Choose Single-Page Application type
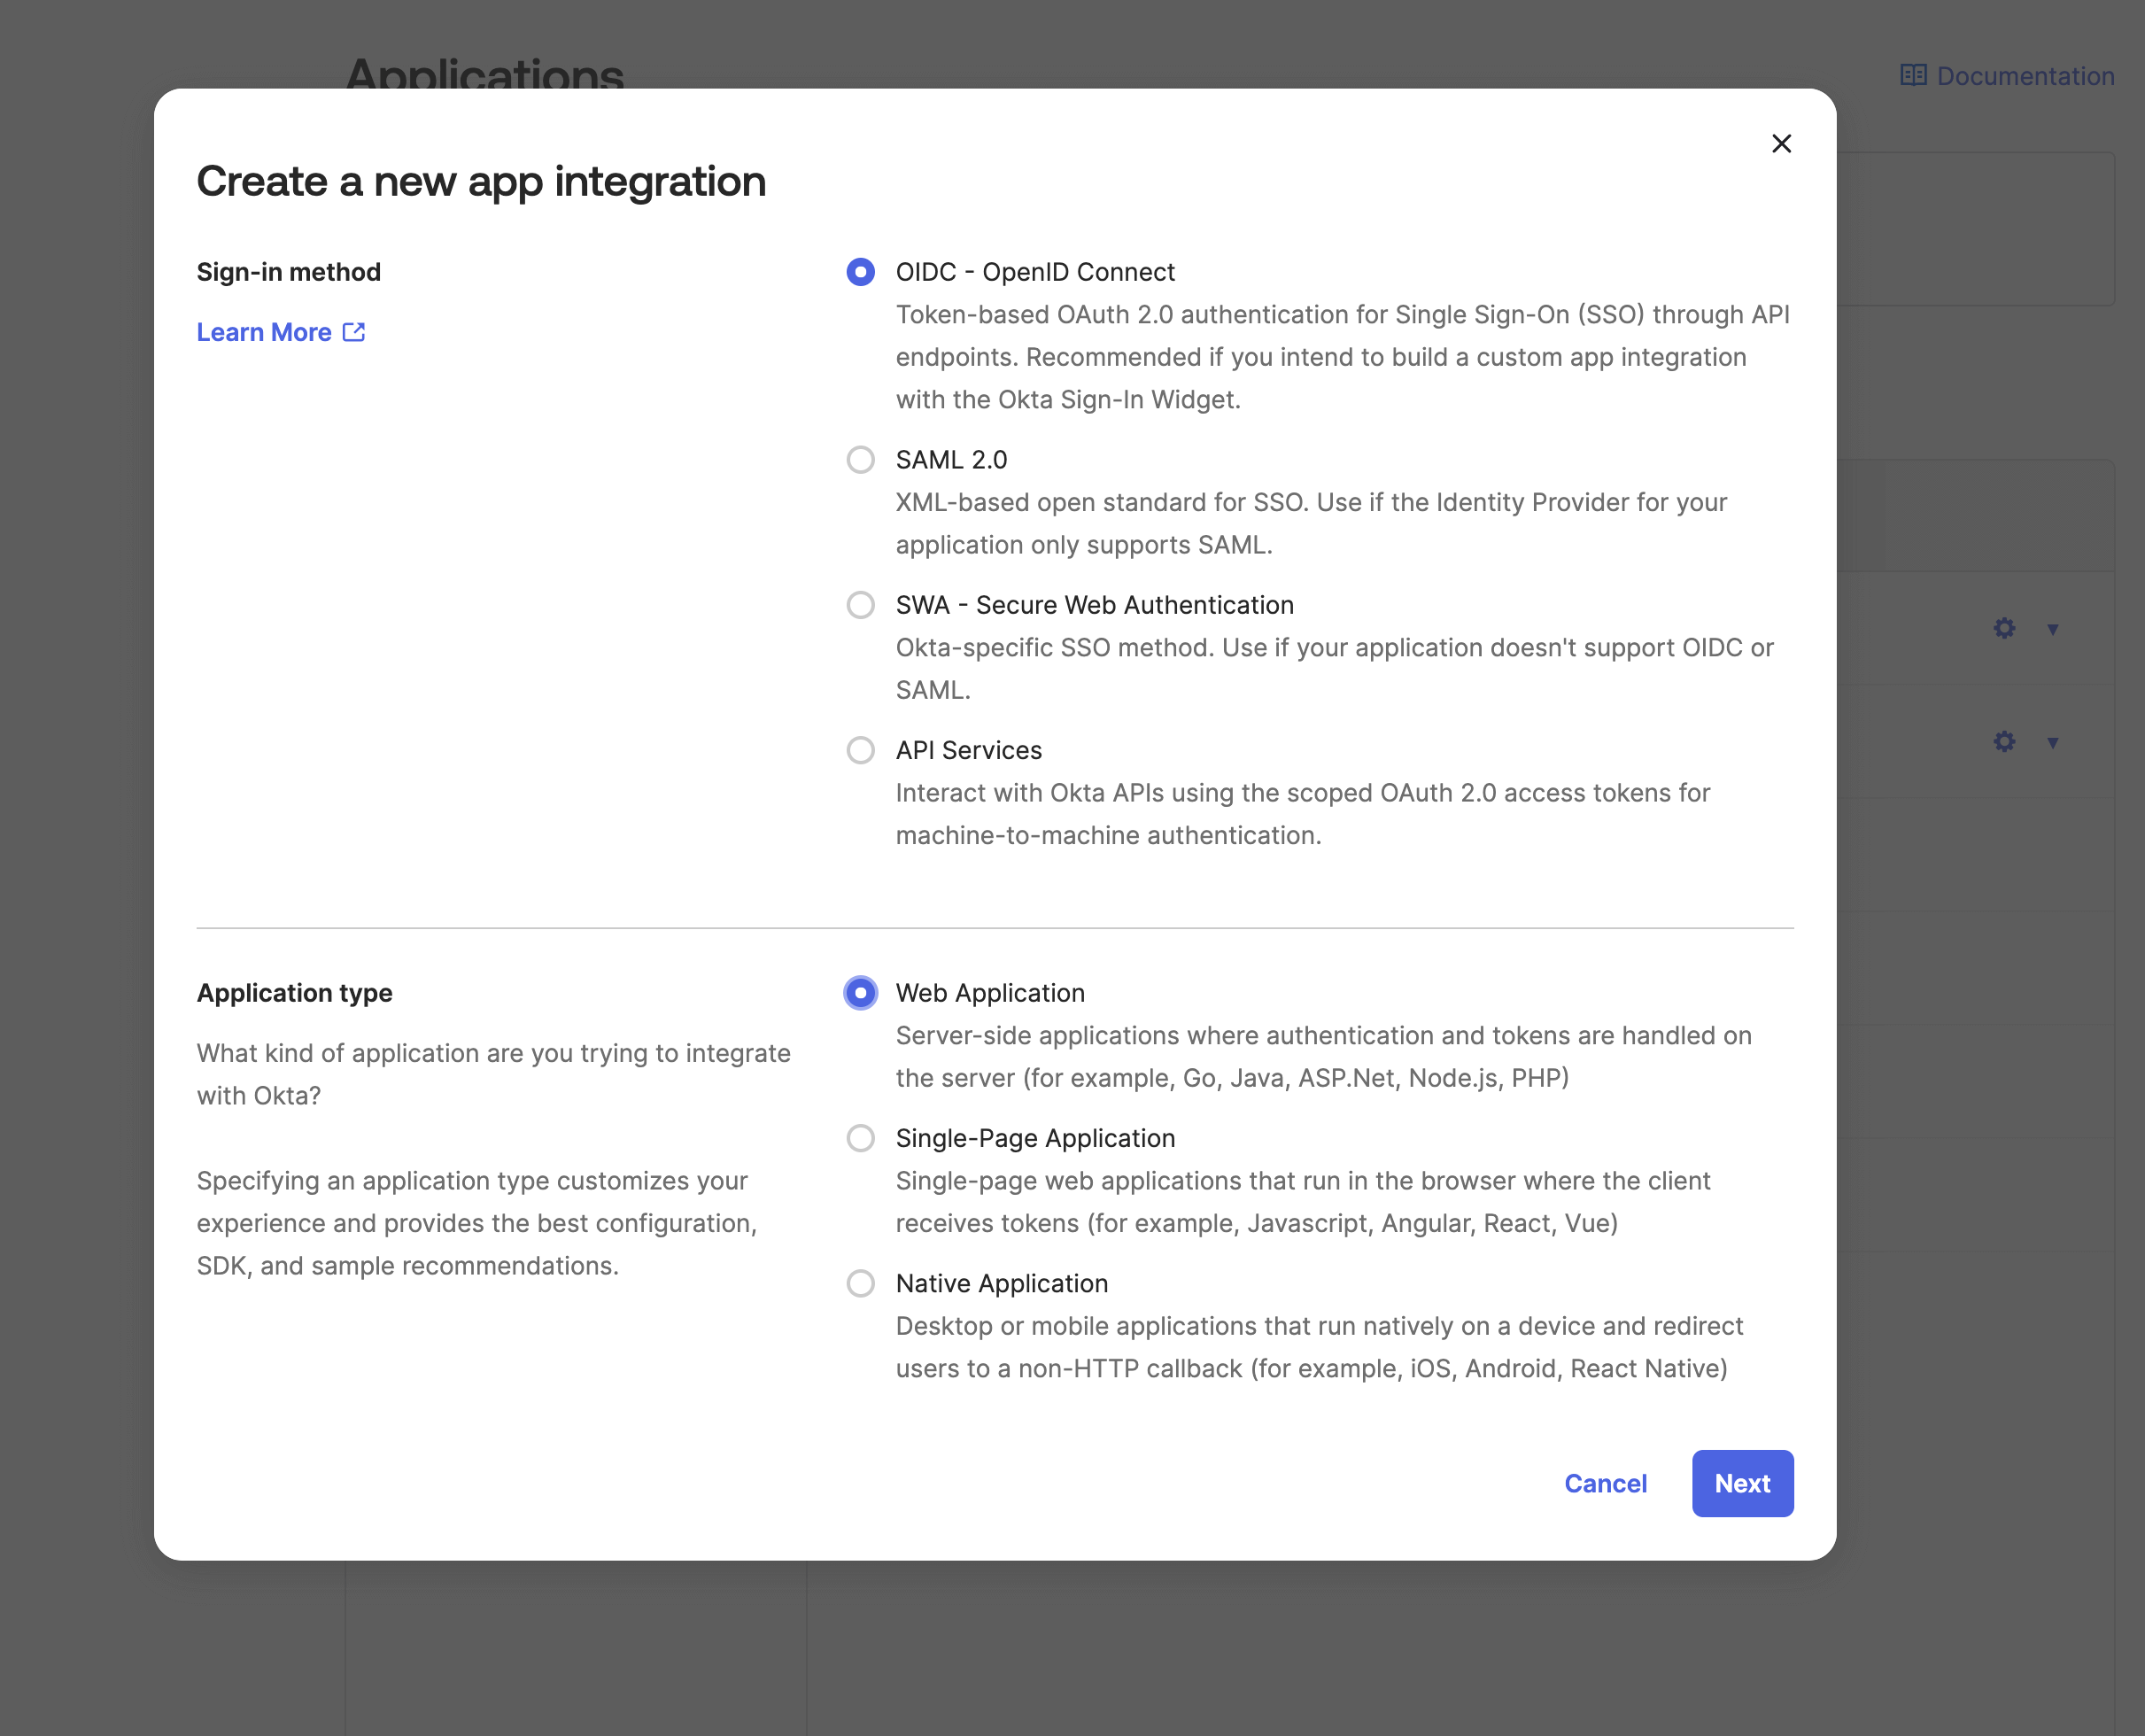Screen dimensions: 2145x1736 860,1138
